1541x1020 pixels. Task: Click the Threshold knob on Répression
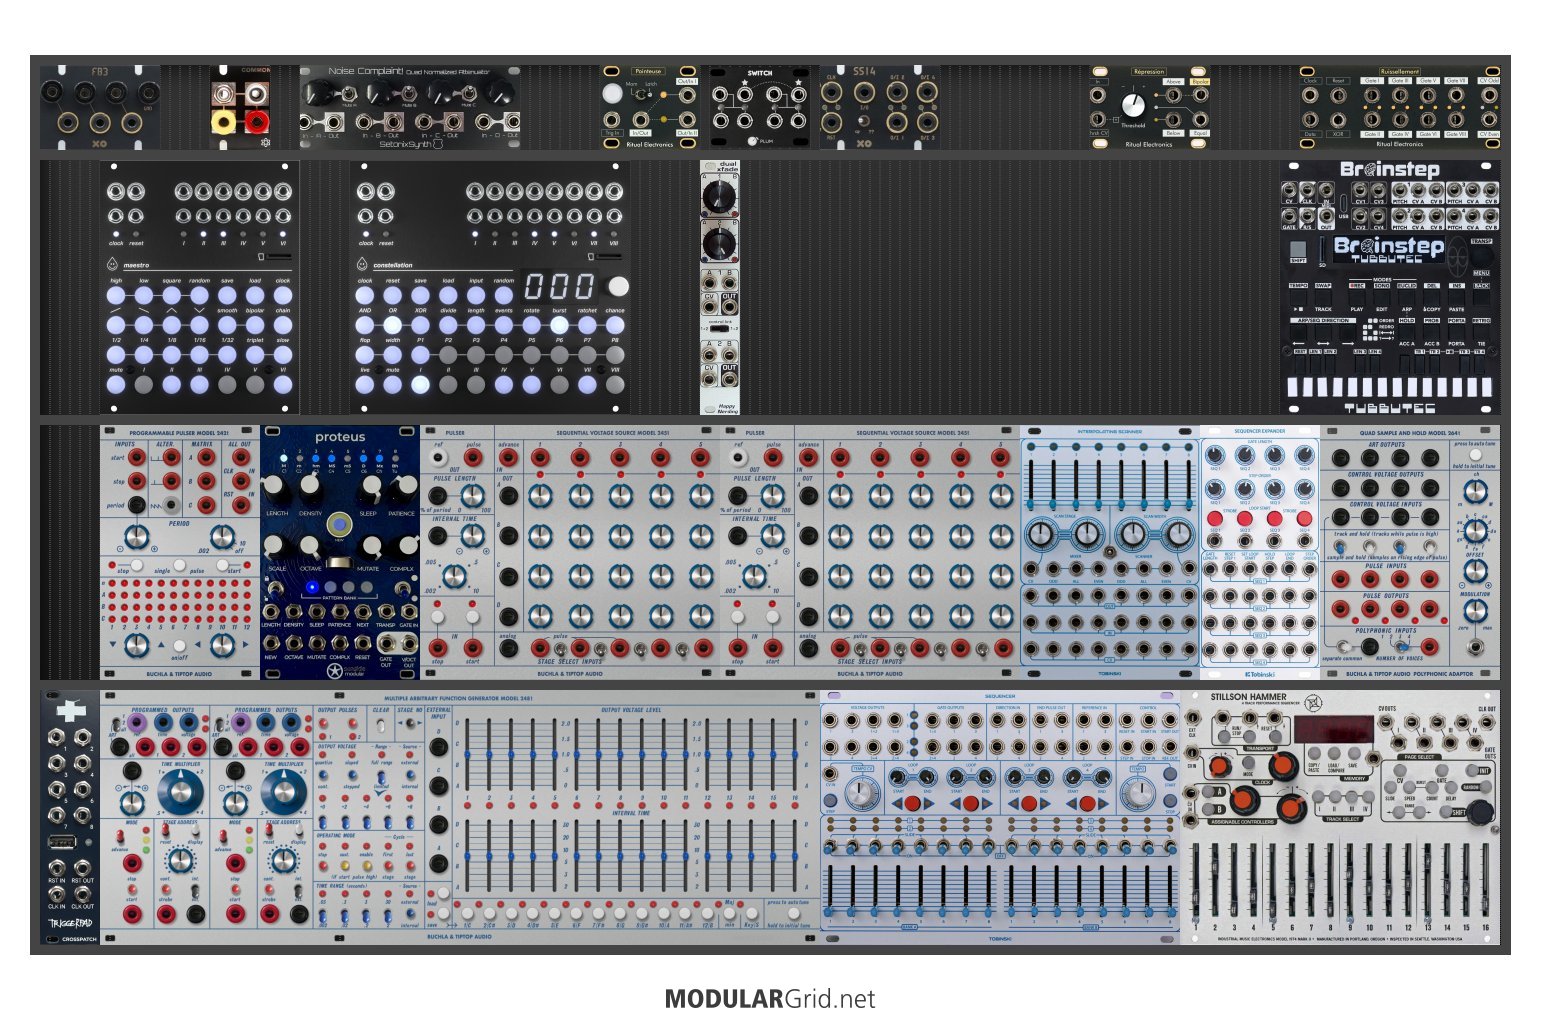click(1133, 105)
